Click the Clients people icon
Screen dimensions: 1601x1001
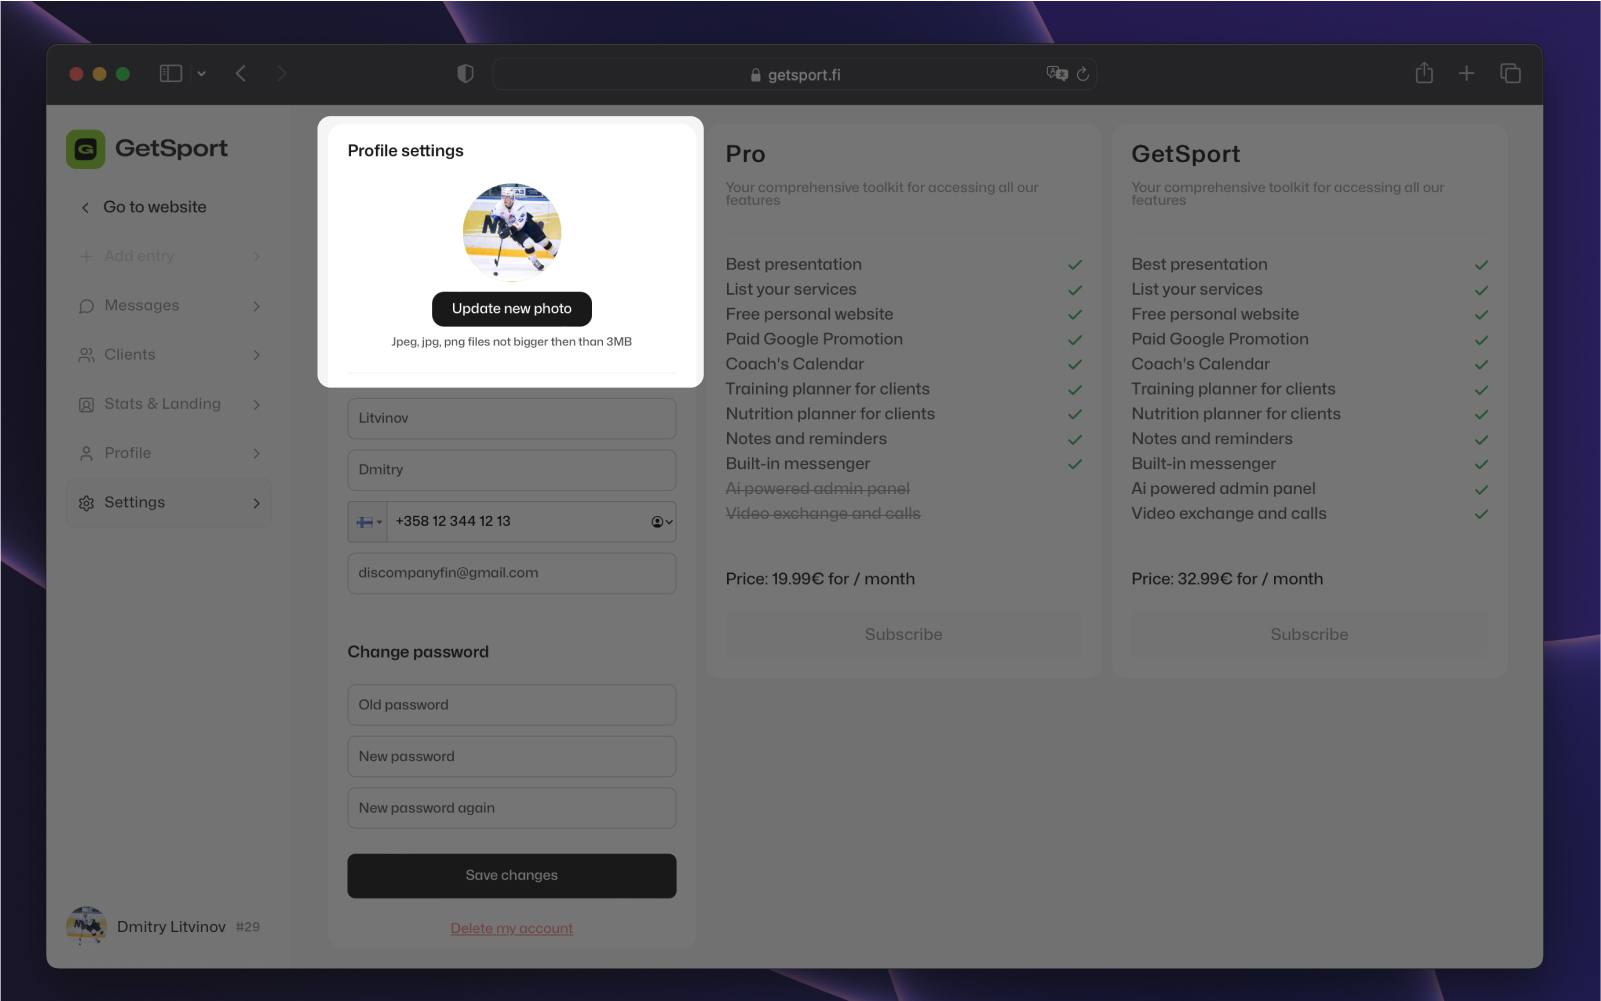pos(87,355)
